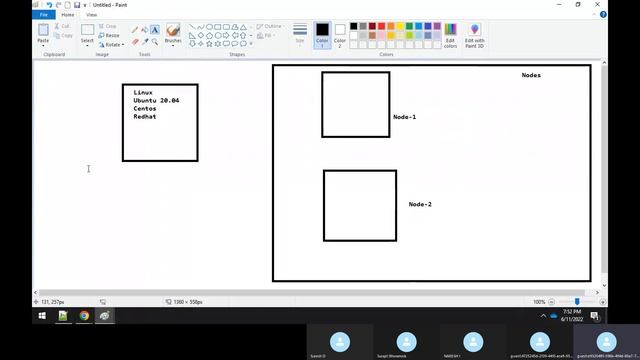Screen dimensions: 640x360
Task: Select the Pencil tool
Action: (135, 30)
